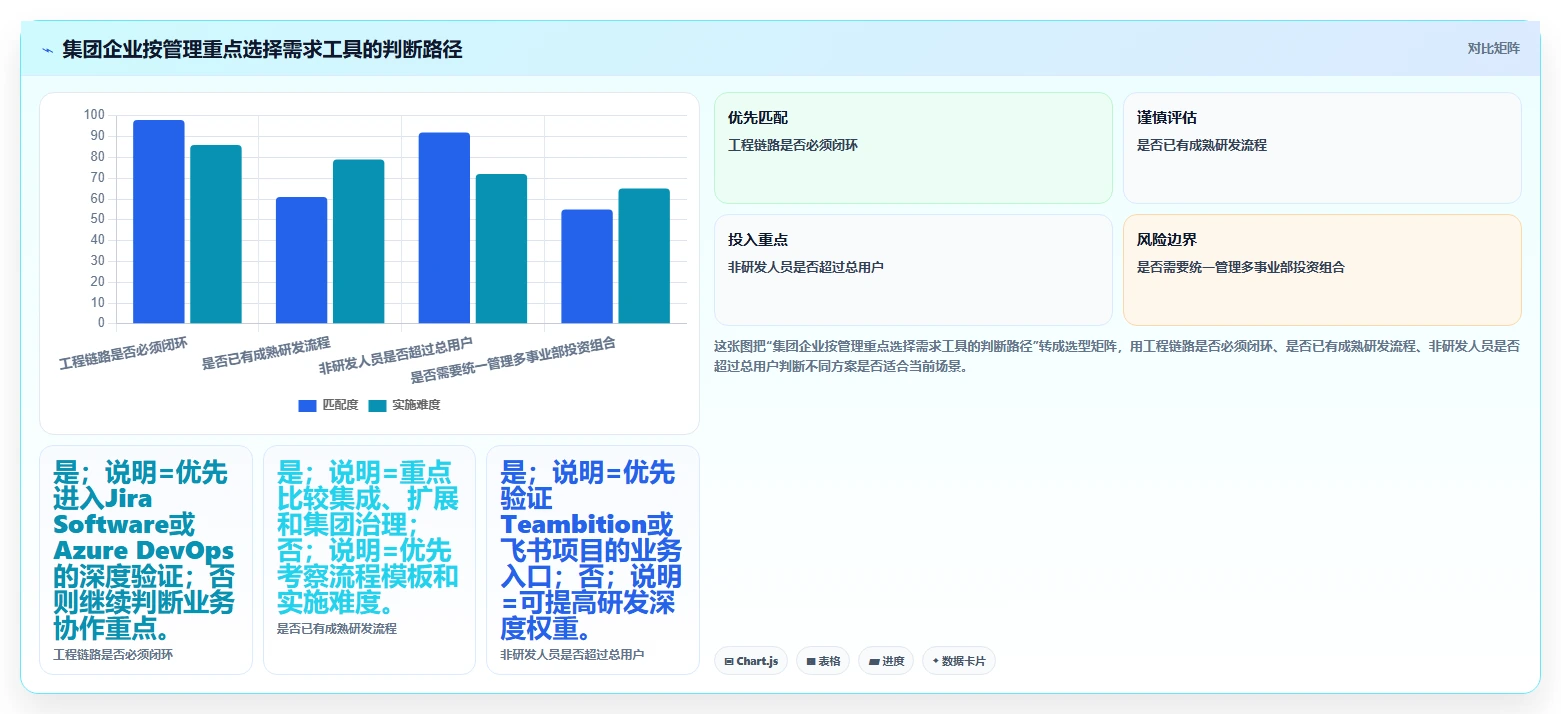This screenshot has width=1561, height=714.
Task: Click the x-axis label 是否需要统一管理多事业部投资组合
Action: (x=513, y=361)
